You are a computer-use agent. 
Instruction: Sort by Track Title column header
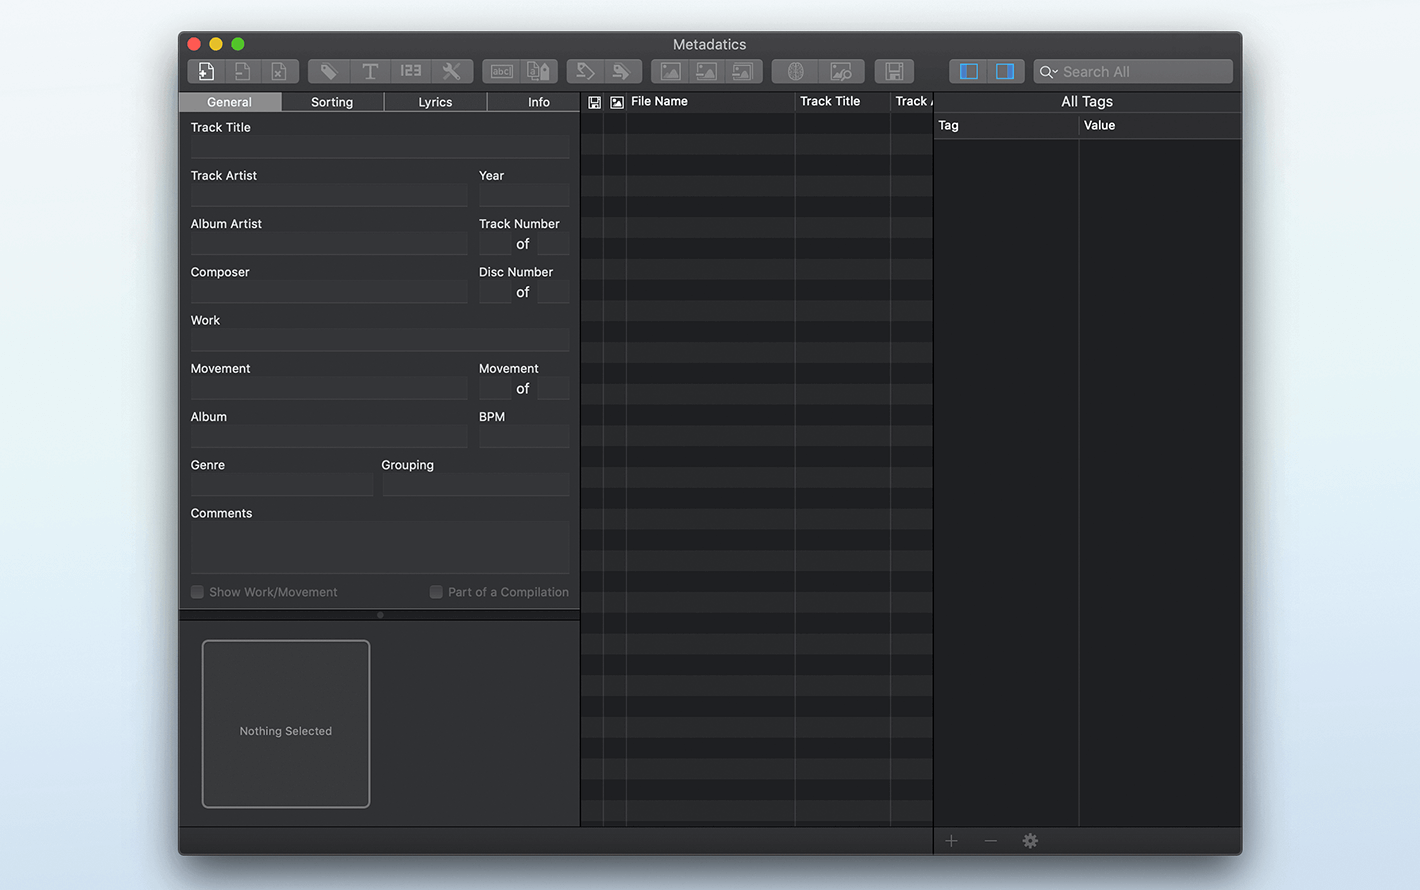tap(843, 101)
